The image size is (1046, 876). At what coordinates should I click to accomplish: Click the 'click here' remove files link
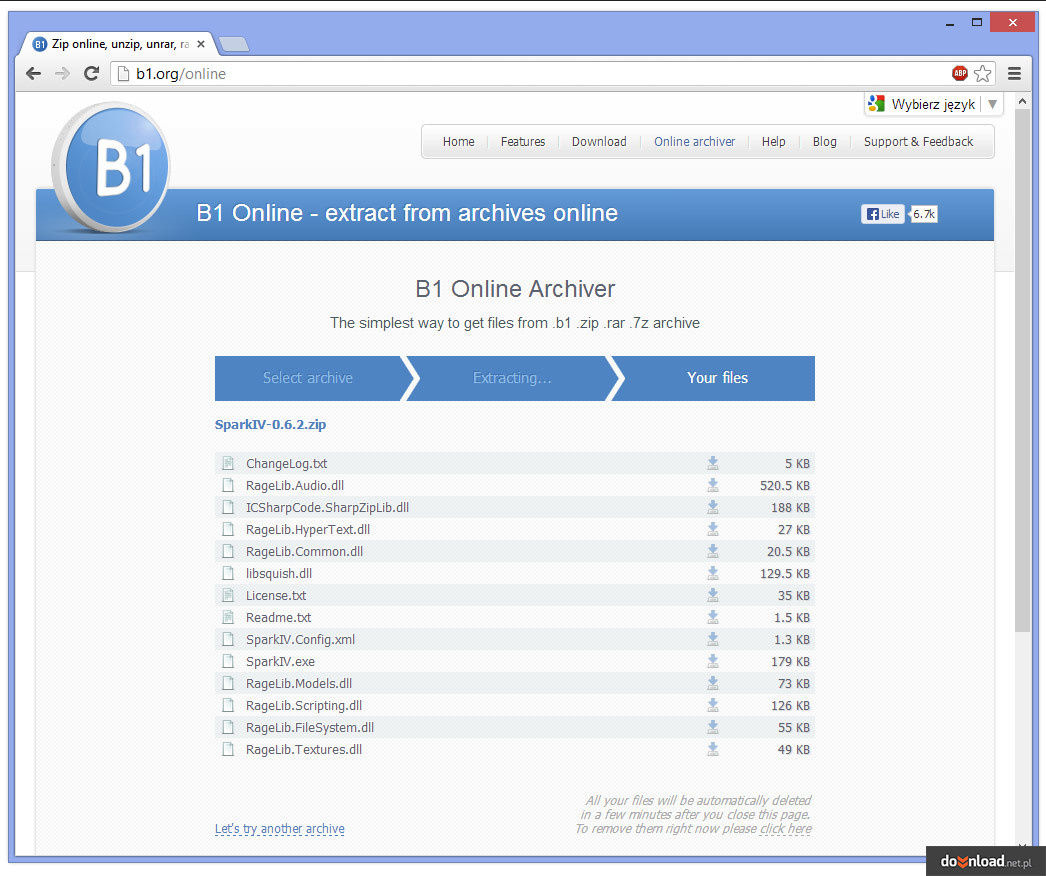click(x=786, y=829)
